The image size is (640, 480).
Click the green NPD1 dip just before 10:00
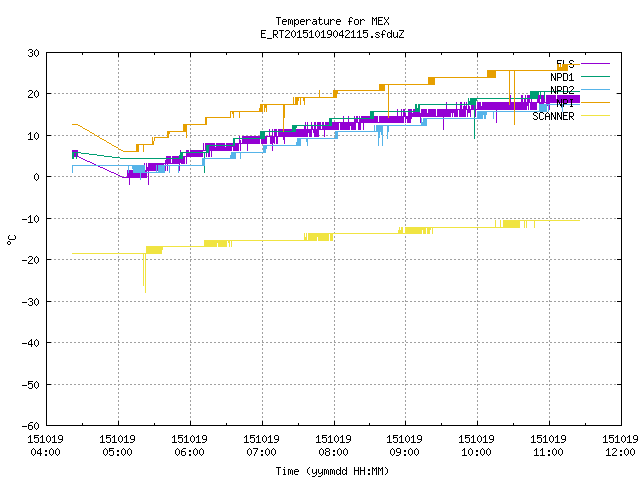click(474, 122)
